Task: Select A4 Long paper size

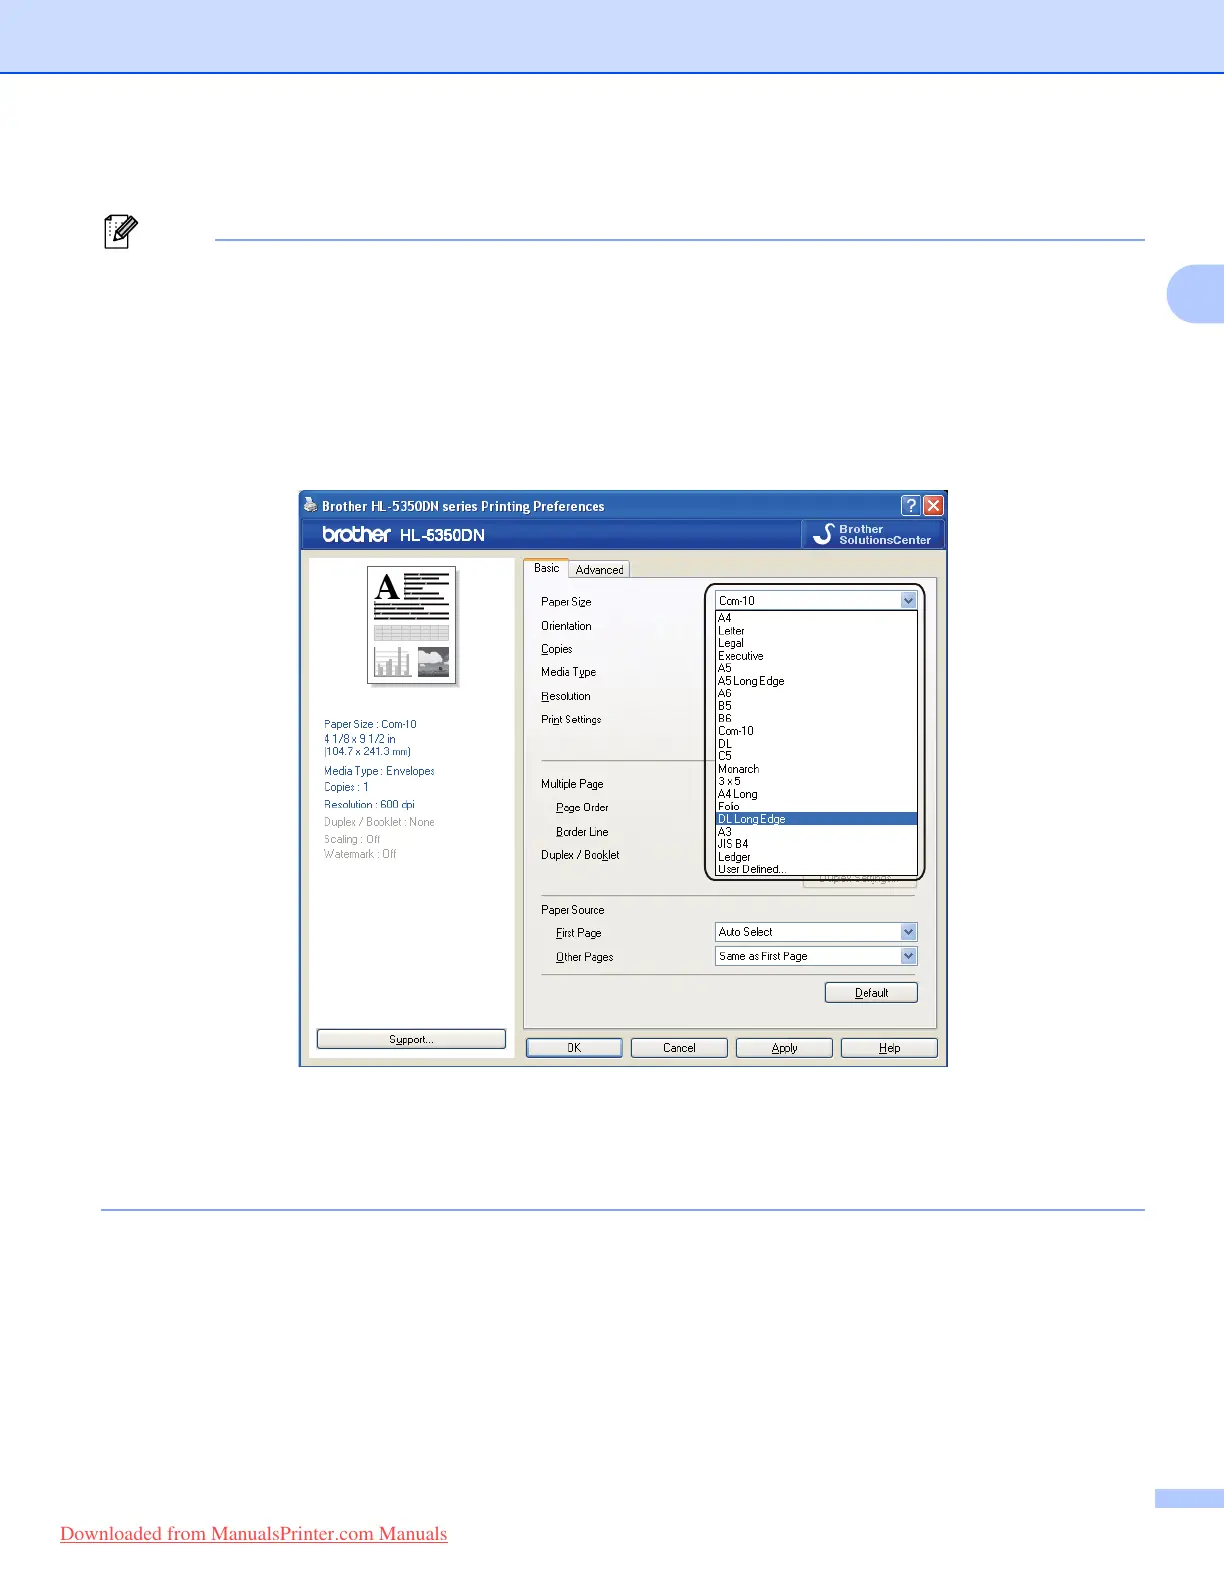Action: pos(816,794)
